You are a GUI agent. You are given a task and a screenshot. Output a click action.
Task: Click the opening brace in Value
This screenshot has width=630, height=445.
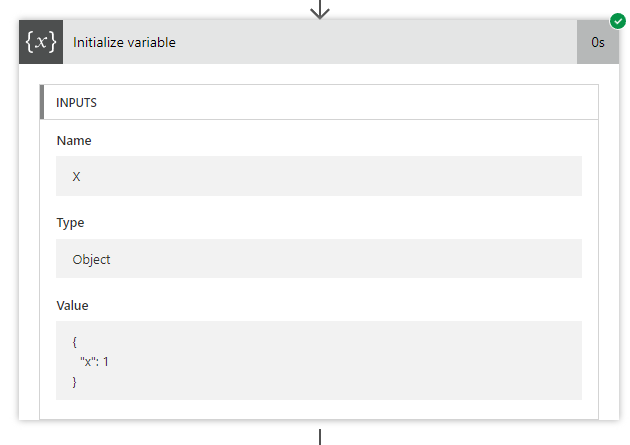tap(75, 341)
